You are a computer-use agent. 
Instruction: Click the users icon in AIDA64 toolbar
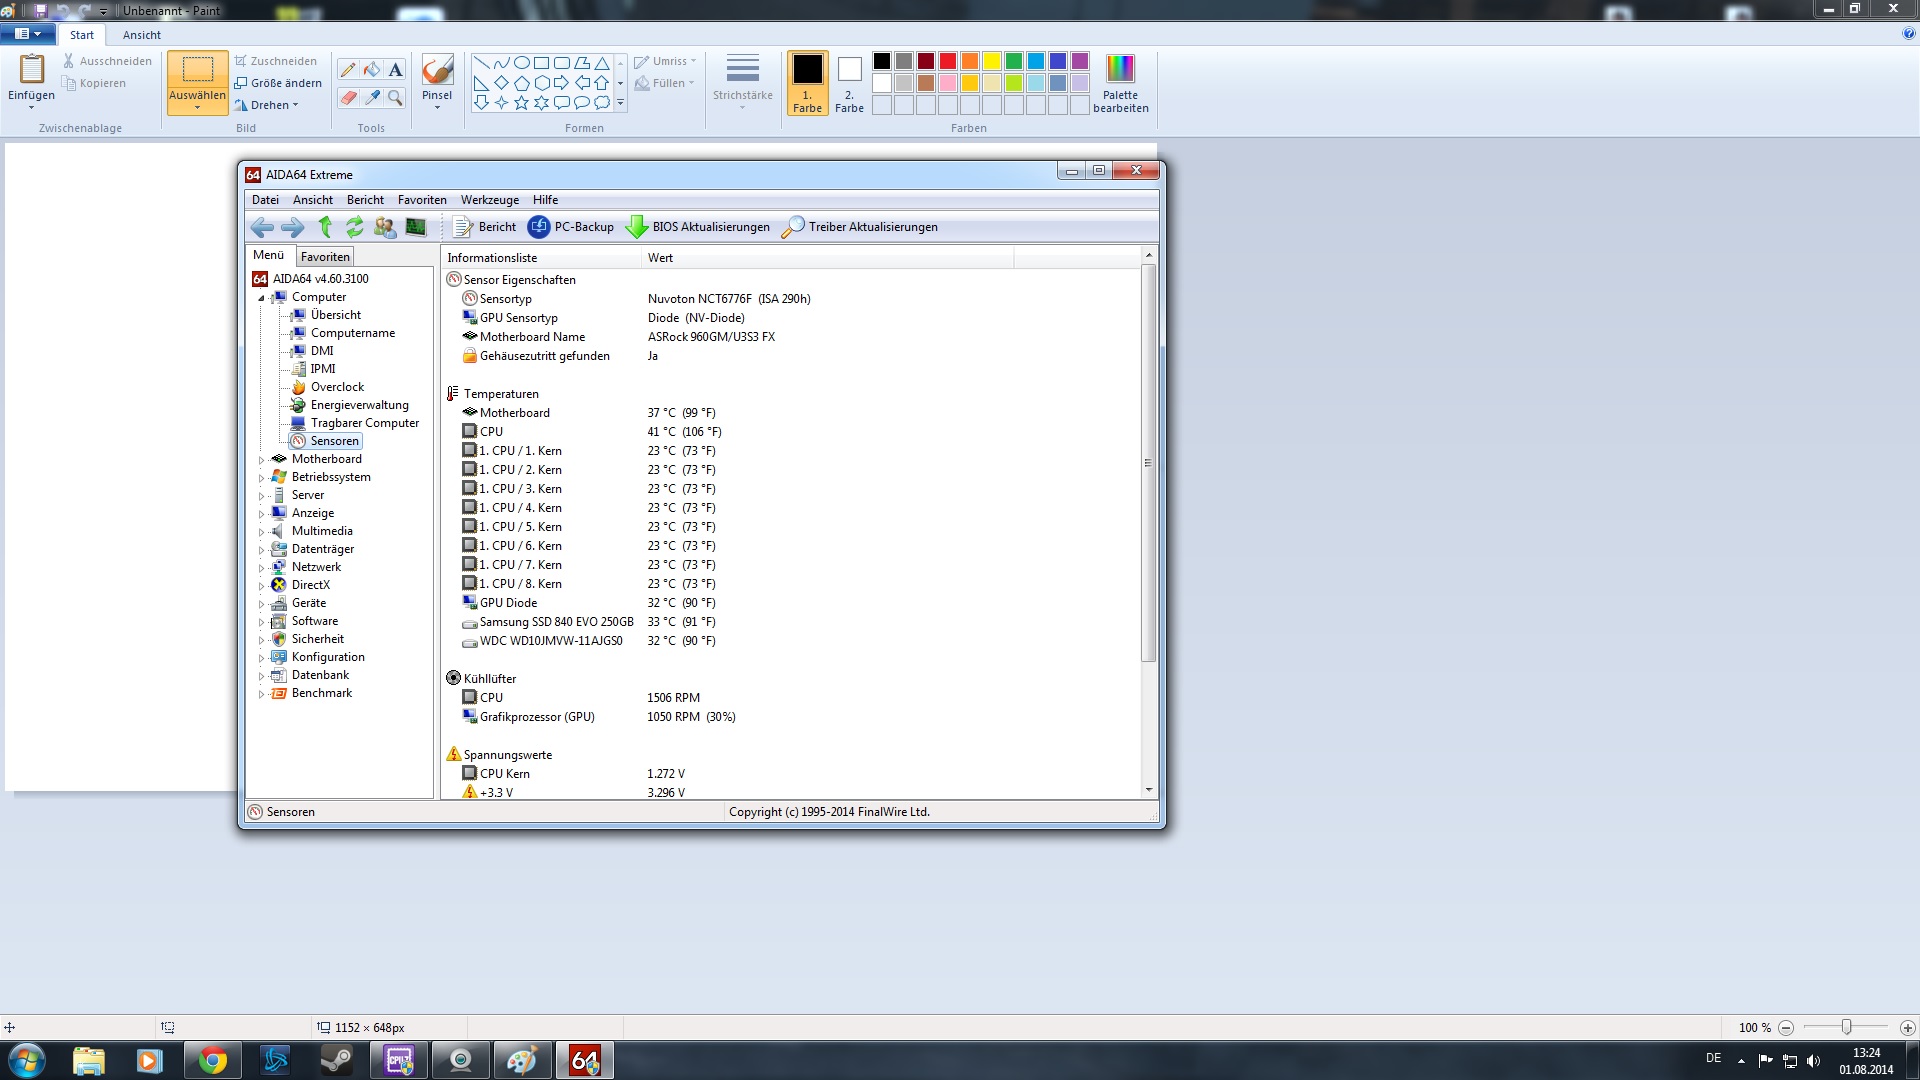[385, 227]
